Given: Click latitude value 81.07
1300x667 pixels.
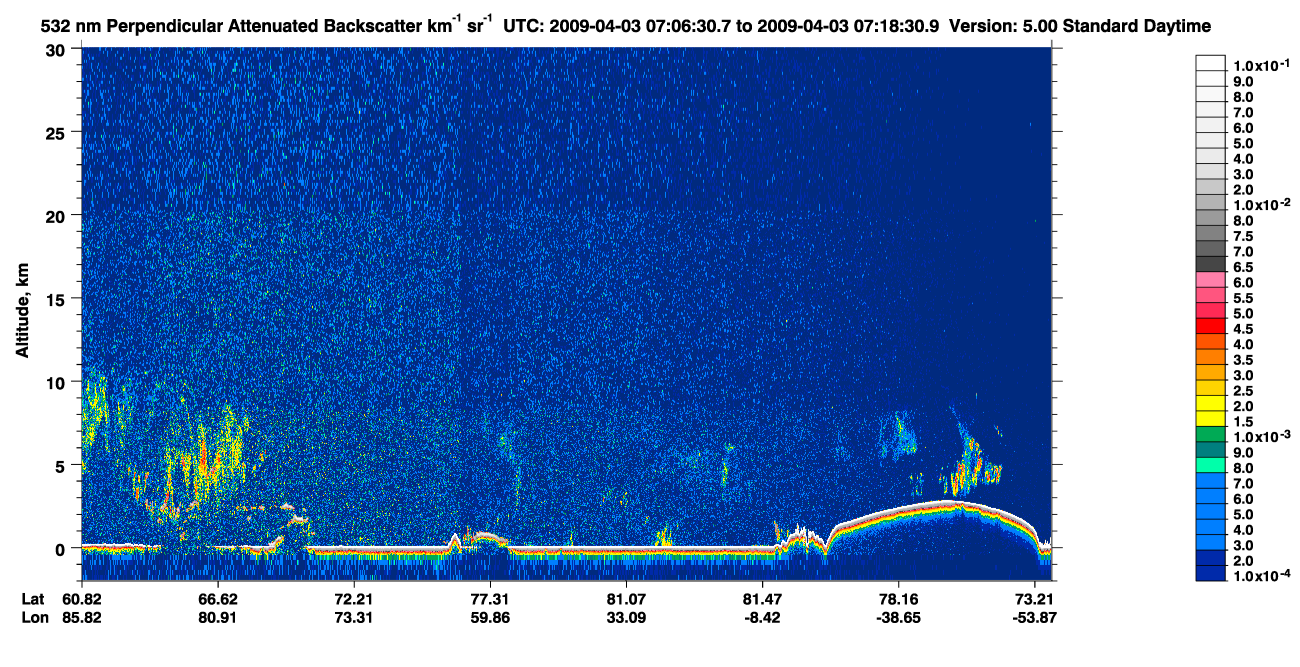Looking at the screenshot, I should (x=626, y=599).
